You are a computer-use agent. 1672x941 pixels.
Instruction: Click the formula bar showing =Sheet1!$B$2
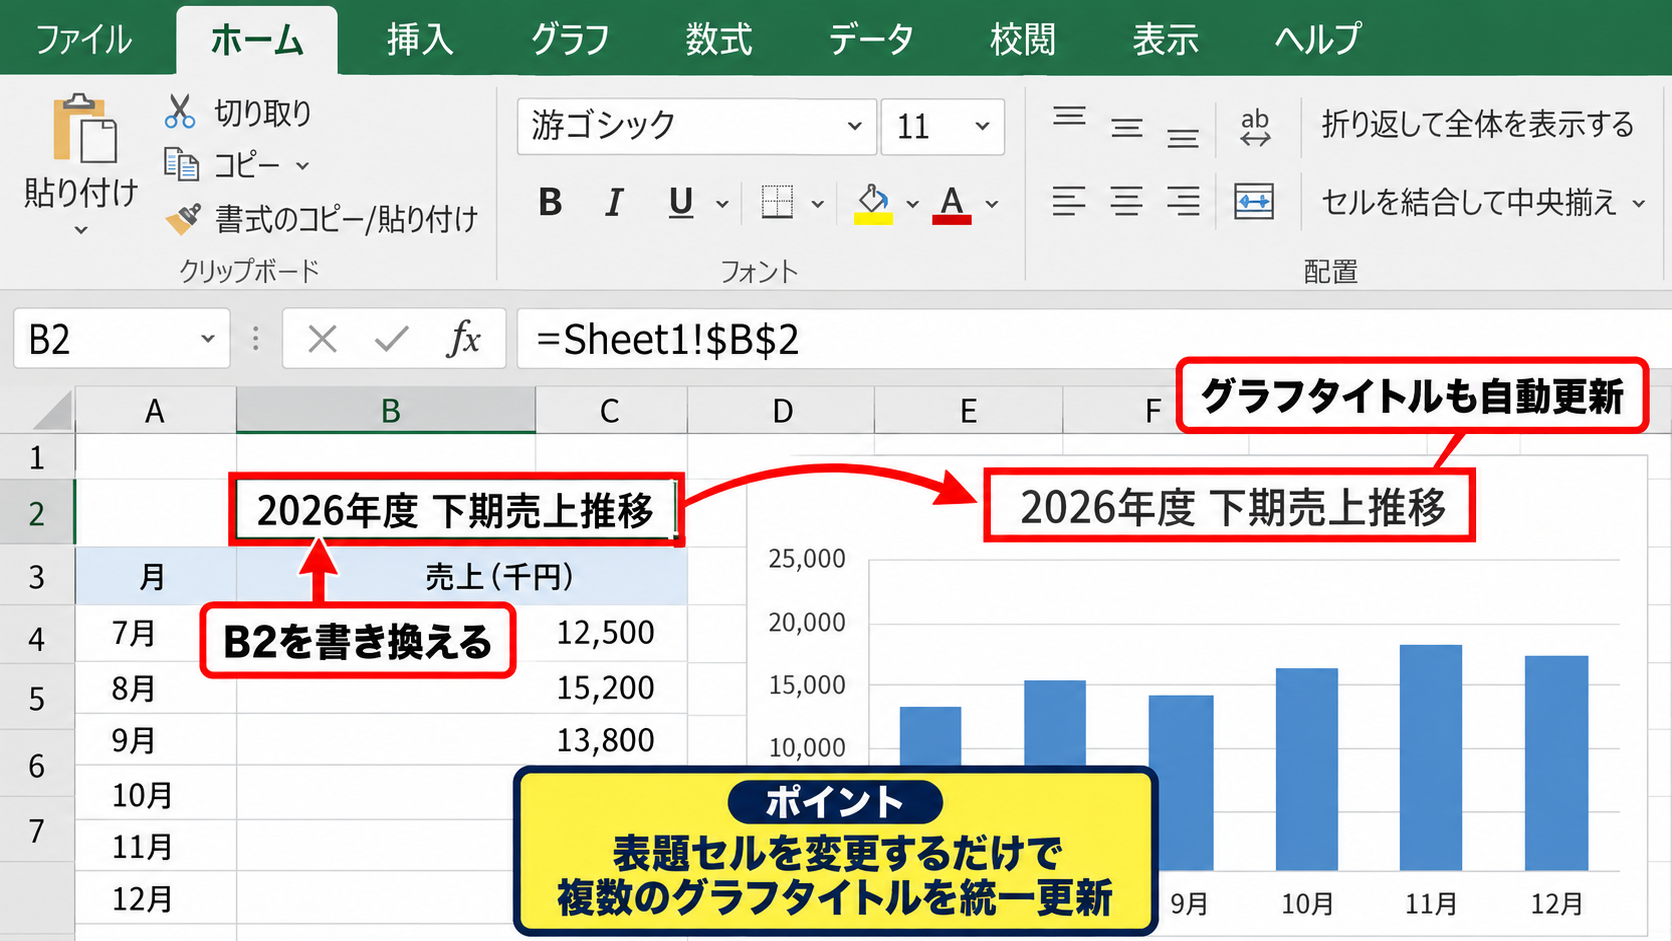click(1094, 339)
